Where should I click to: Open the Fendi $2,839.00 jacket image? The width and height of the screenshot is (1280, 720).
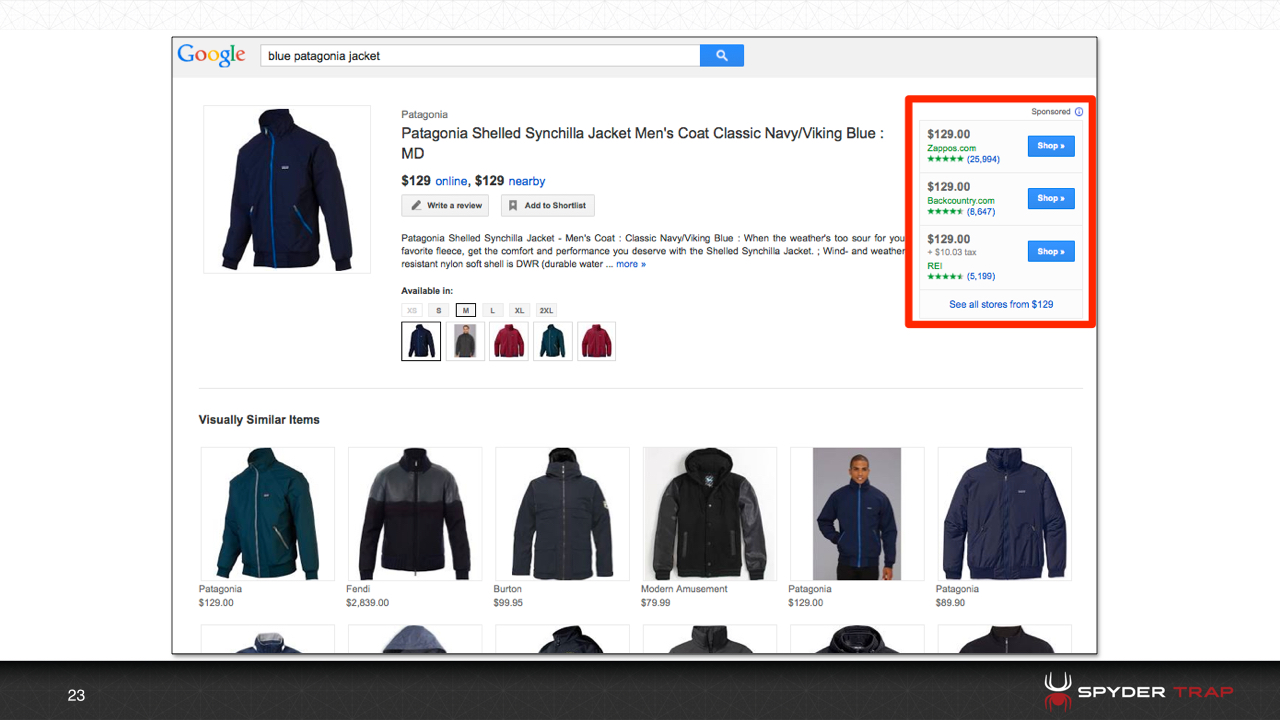click(x=415, y=514)
